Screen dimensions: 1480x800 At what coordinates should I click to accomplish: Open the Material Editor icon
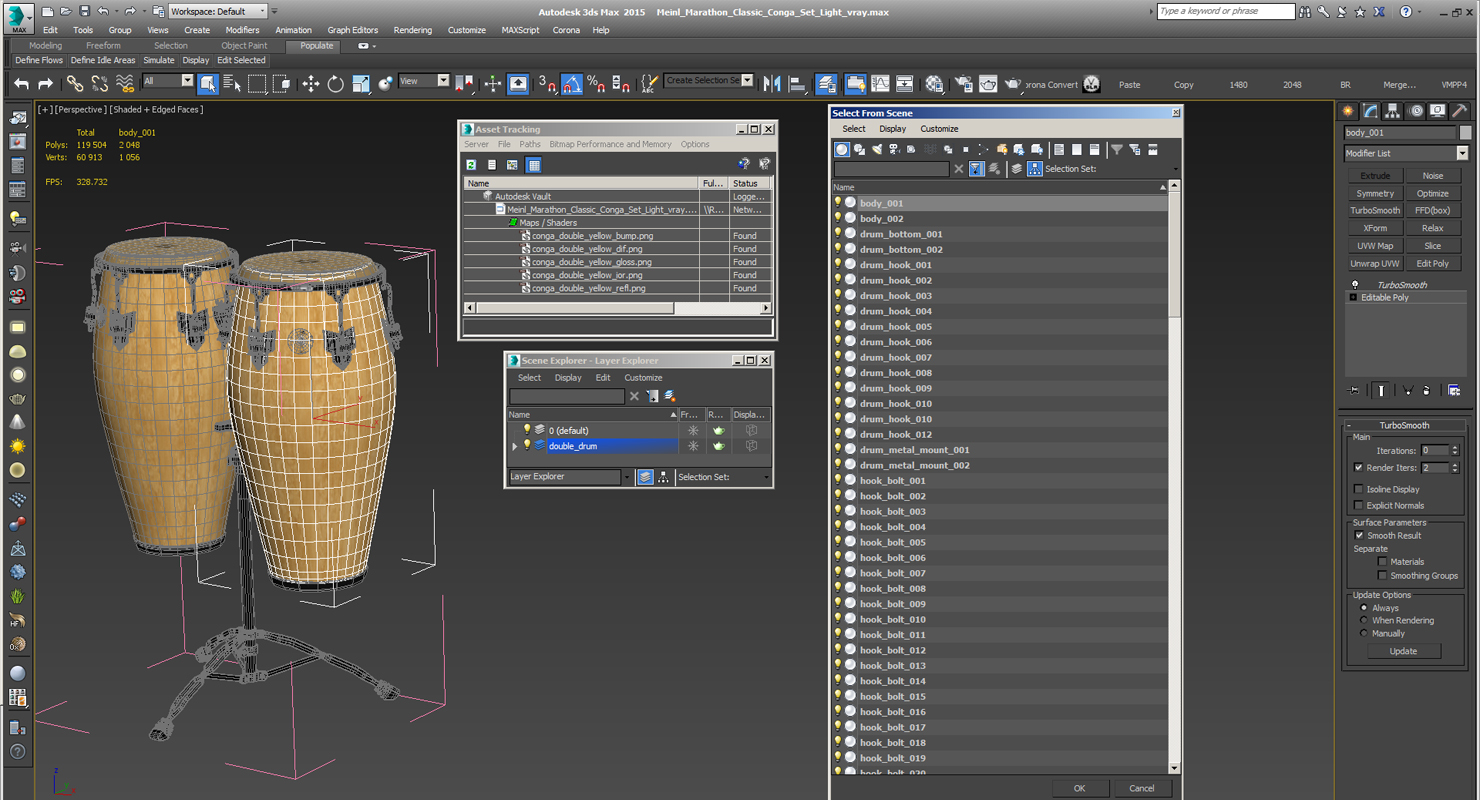pyautogui.click(x=934, y=84)
